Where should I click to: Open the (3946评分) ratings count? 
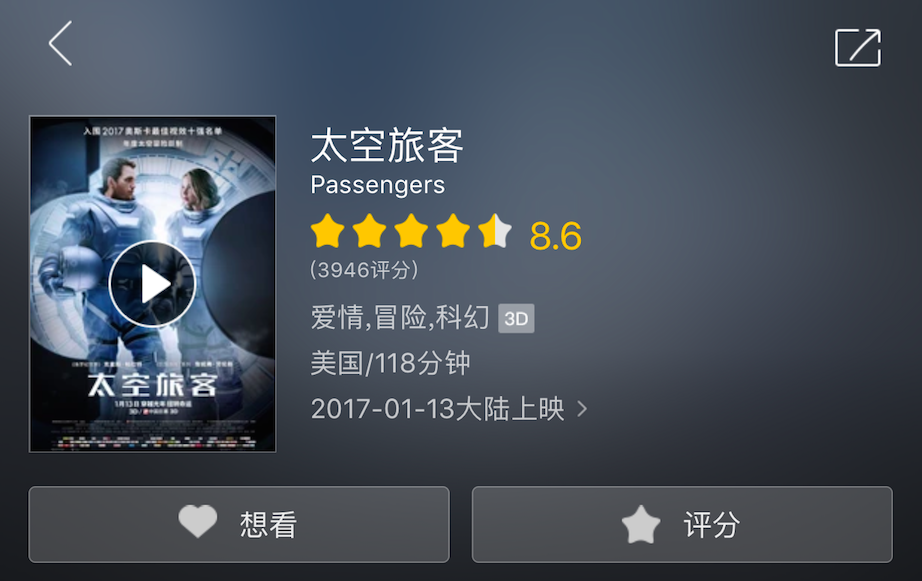[364, 270]
